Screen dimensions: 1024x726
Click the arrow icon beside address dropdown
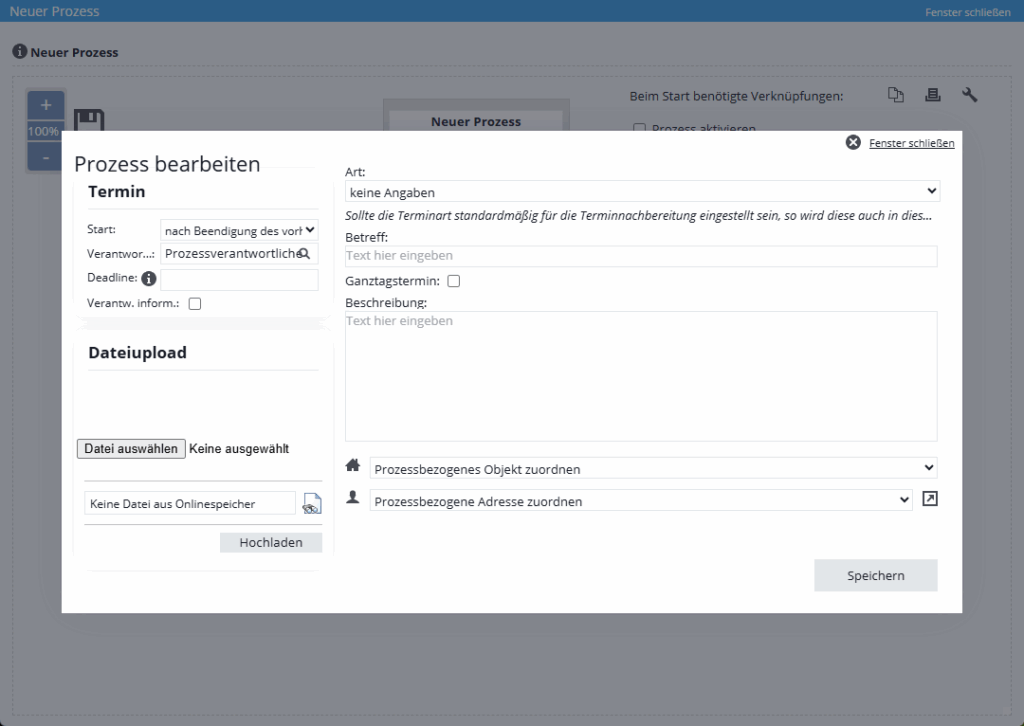point(930,500)
